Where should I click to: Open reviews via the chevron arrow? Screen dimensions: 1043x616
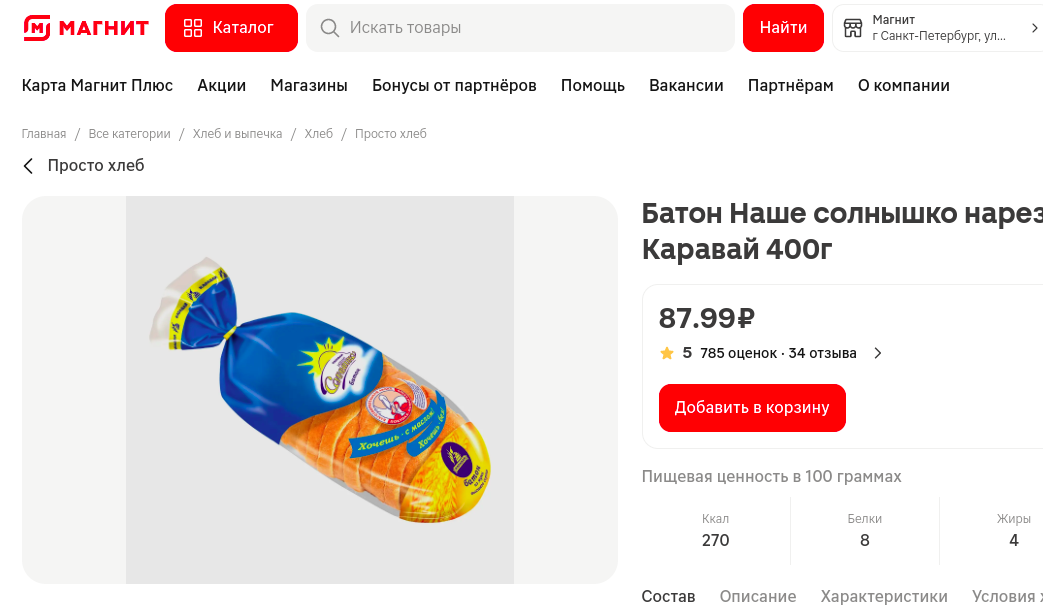click(x=878, y=353)
